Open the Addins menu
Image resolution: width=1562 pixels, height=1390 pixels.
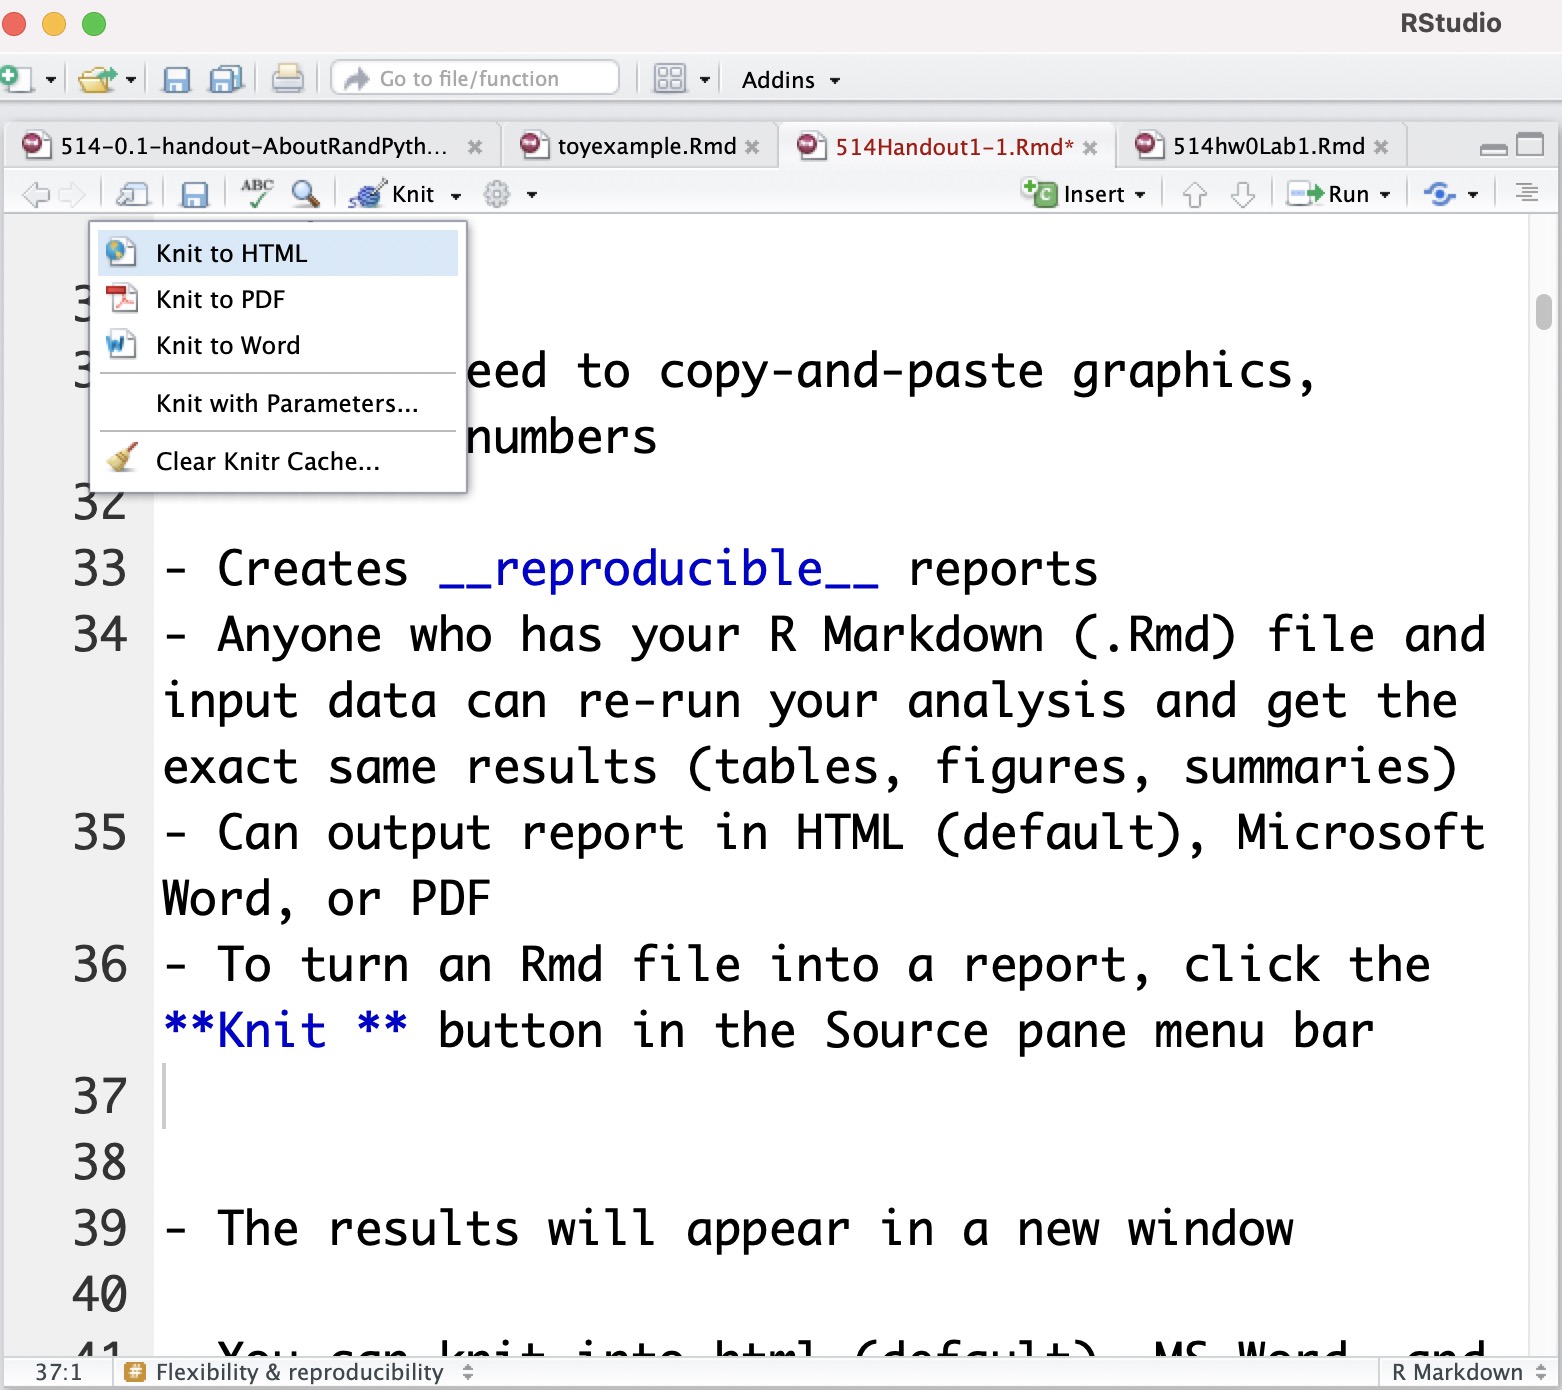click(790, 80)
